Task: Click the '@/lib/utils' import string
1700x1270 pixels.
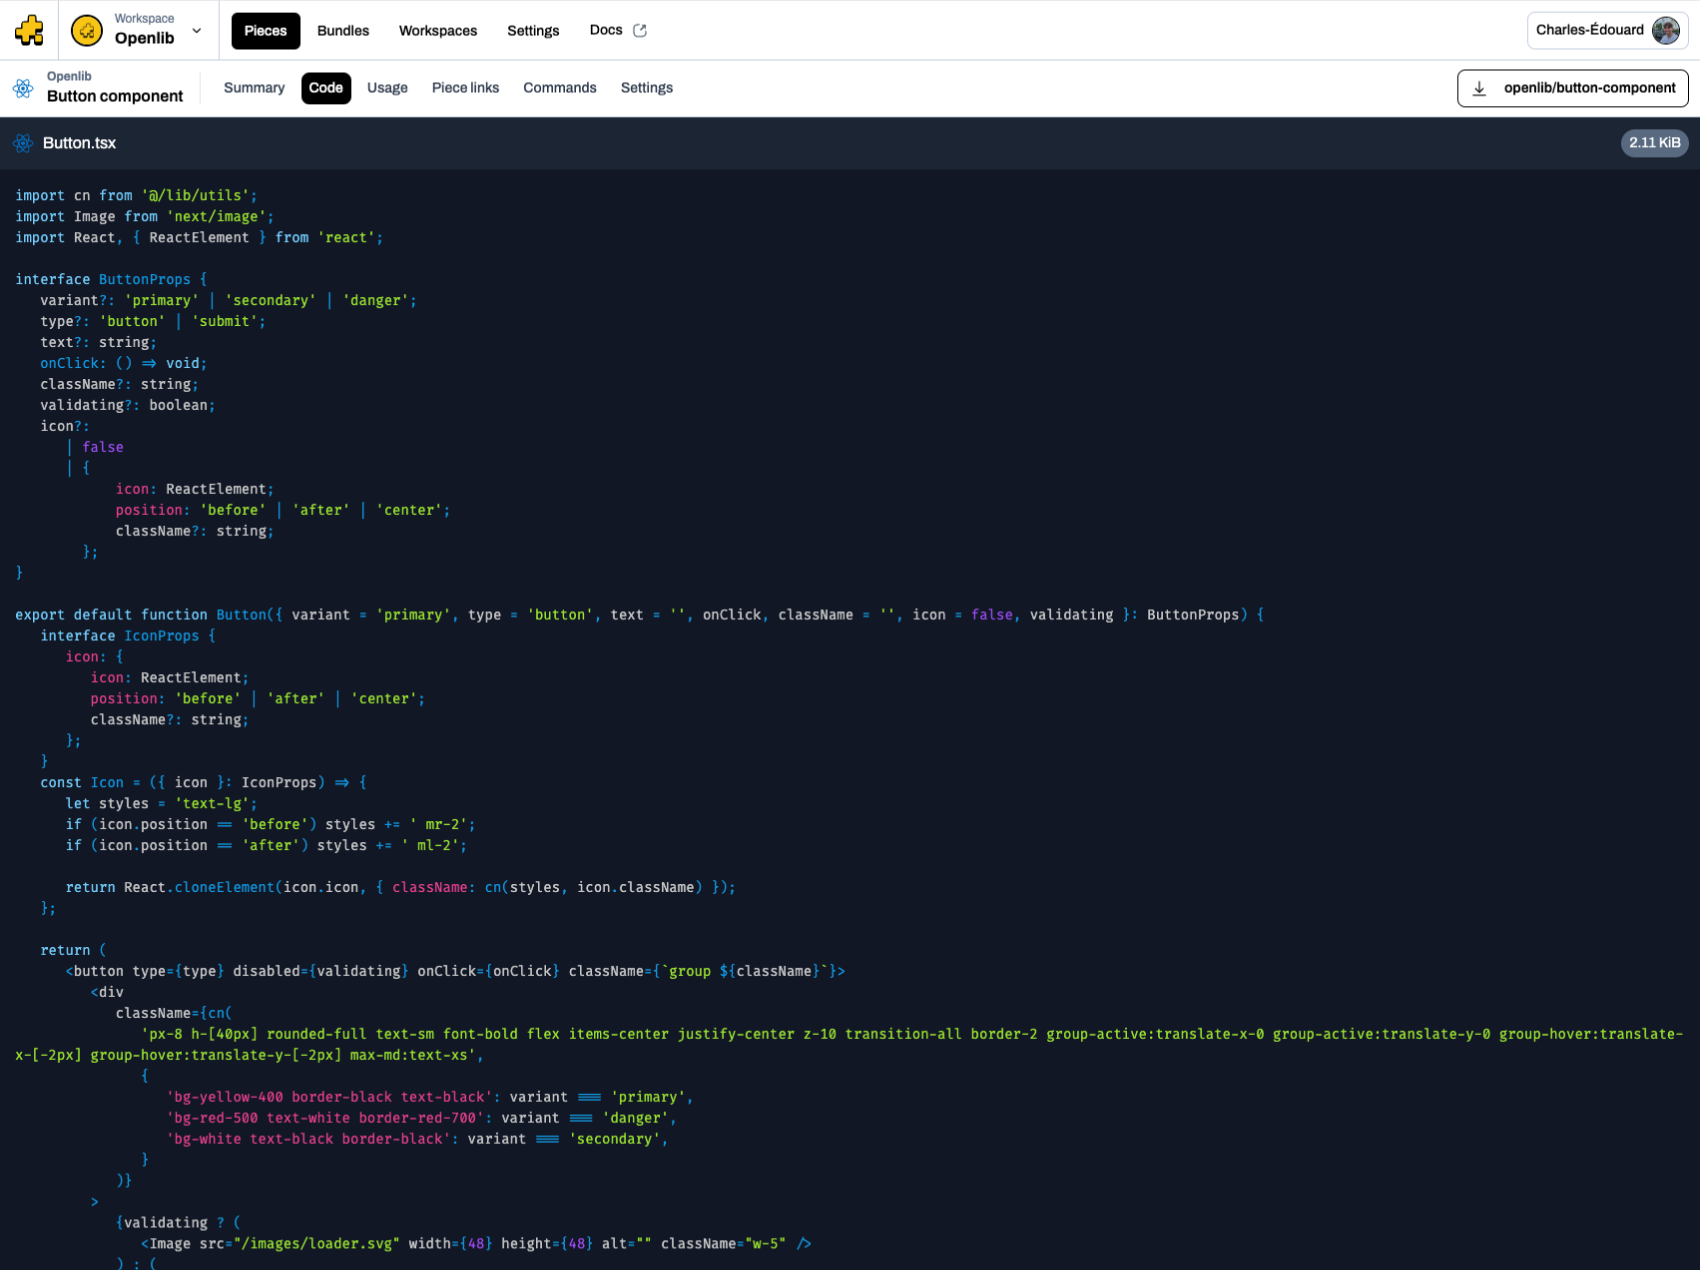Action: pyautogui.click(x=195, y=195)
